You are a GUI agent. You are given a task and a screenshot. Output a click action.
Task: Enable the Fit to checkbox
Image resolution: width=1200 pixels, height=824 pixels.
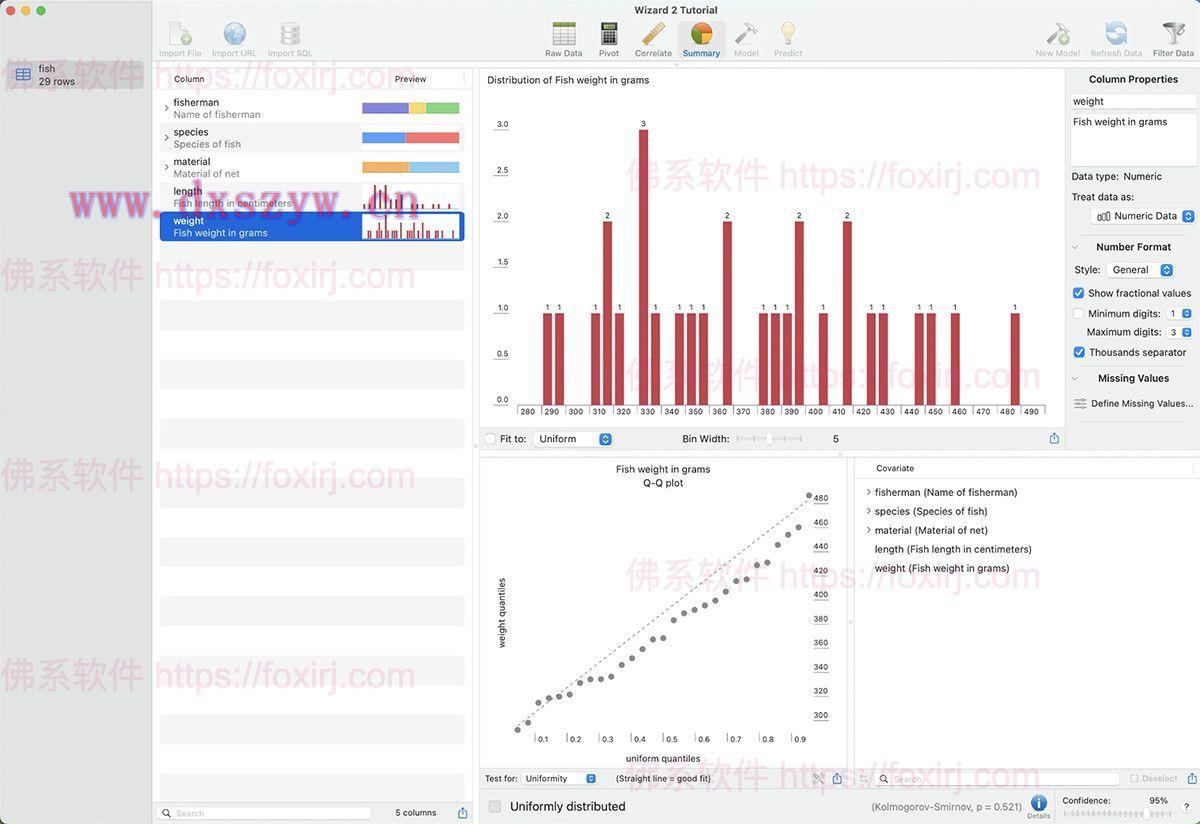[490, 439]
